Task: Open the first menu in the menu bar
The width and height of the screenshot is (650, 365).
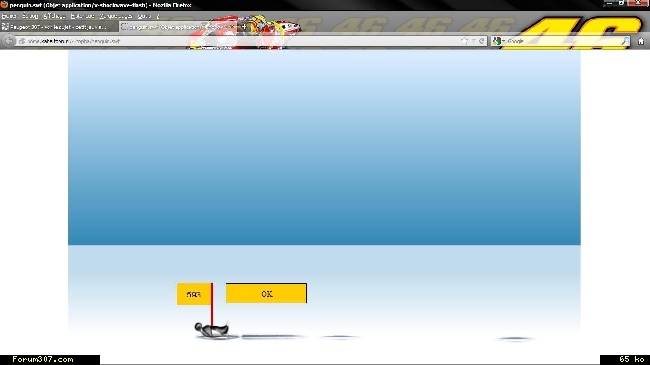Action: pos(9,16)
